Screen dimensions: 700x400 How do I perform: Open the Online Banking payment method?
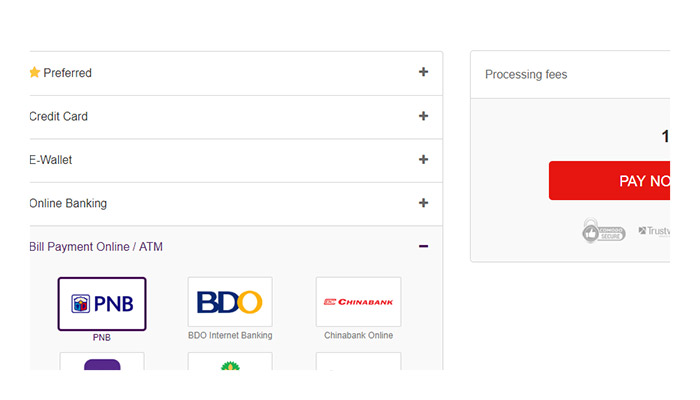pyautogui.click(x=68, y=203)
